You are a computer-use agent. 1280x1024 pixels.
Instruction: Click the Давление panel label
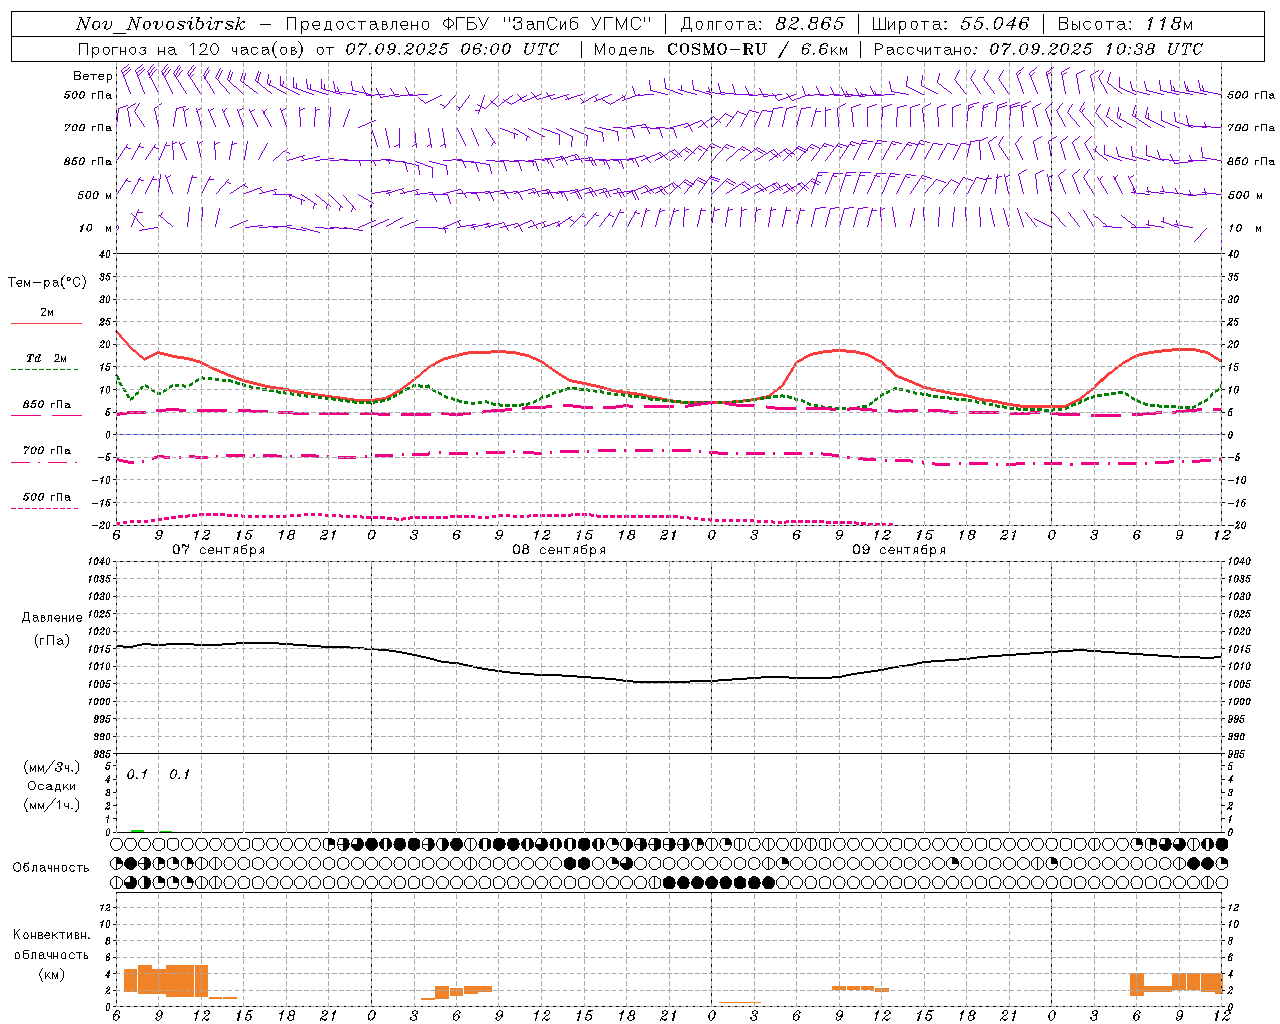52,618
